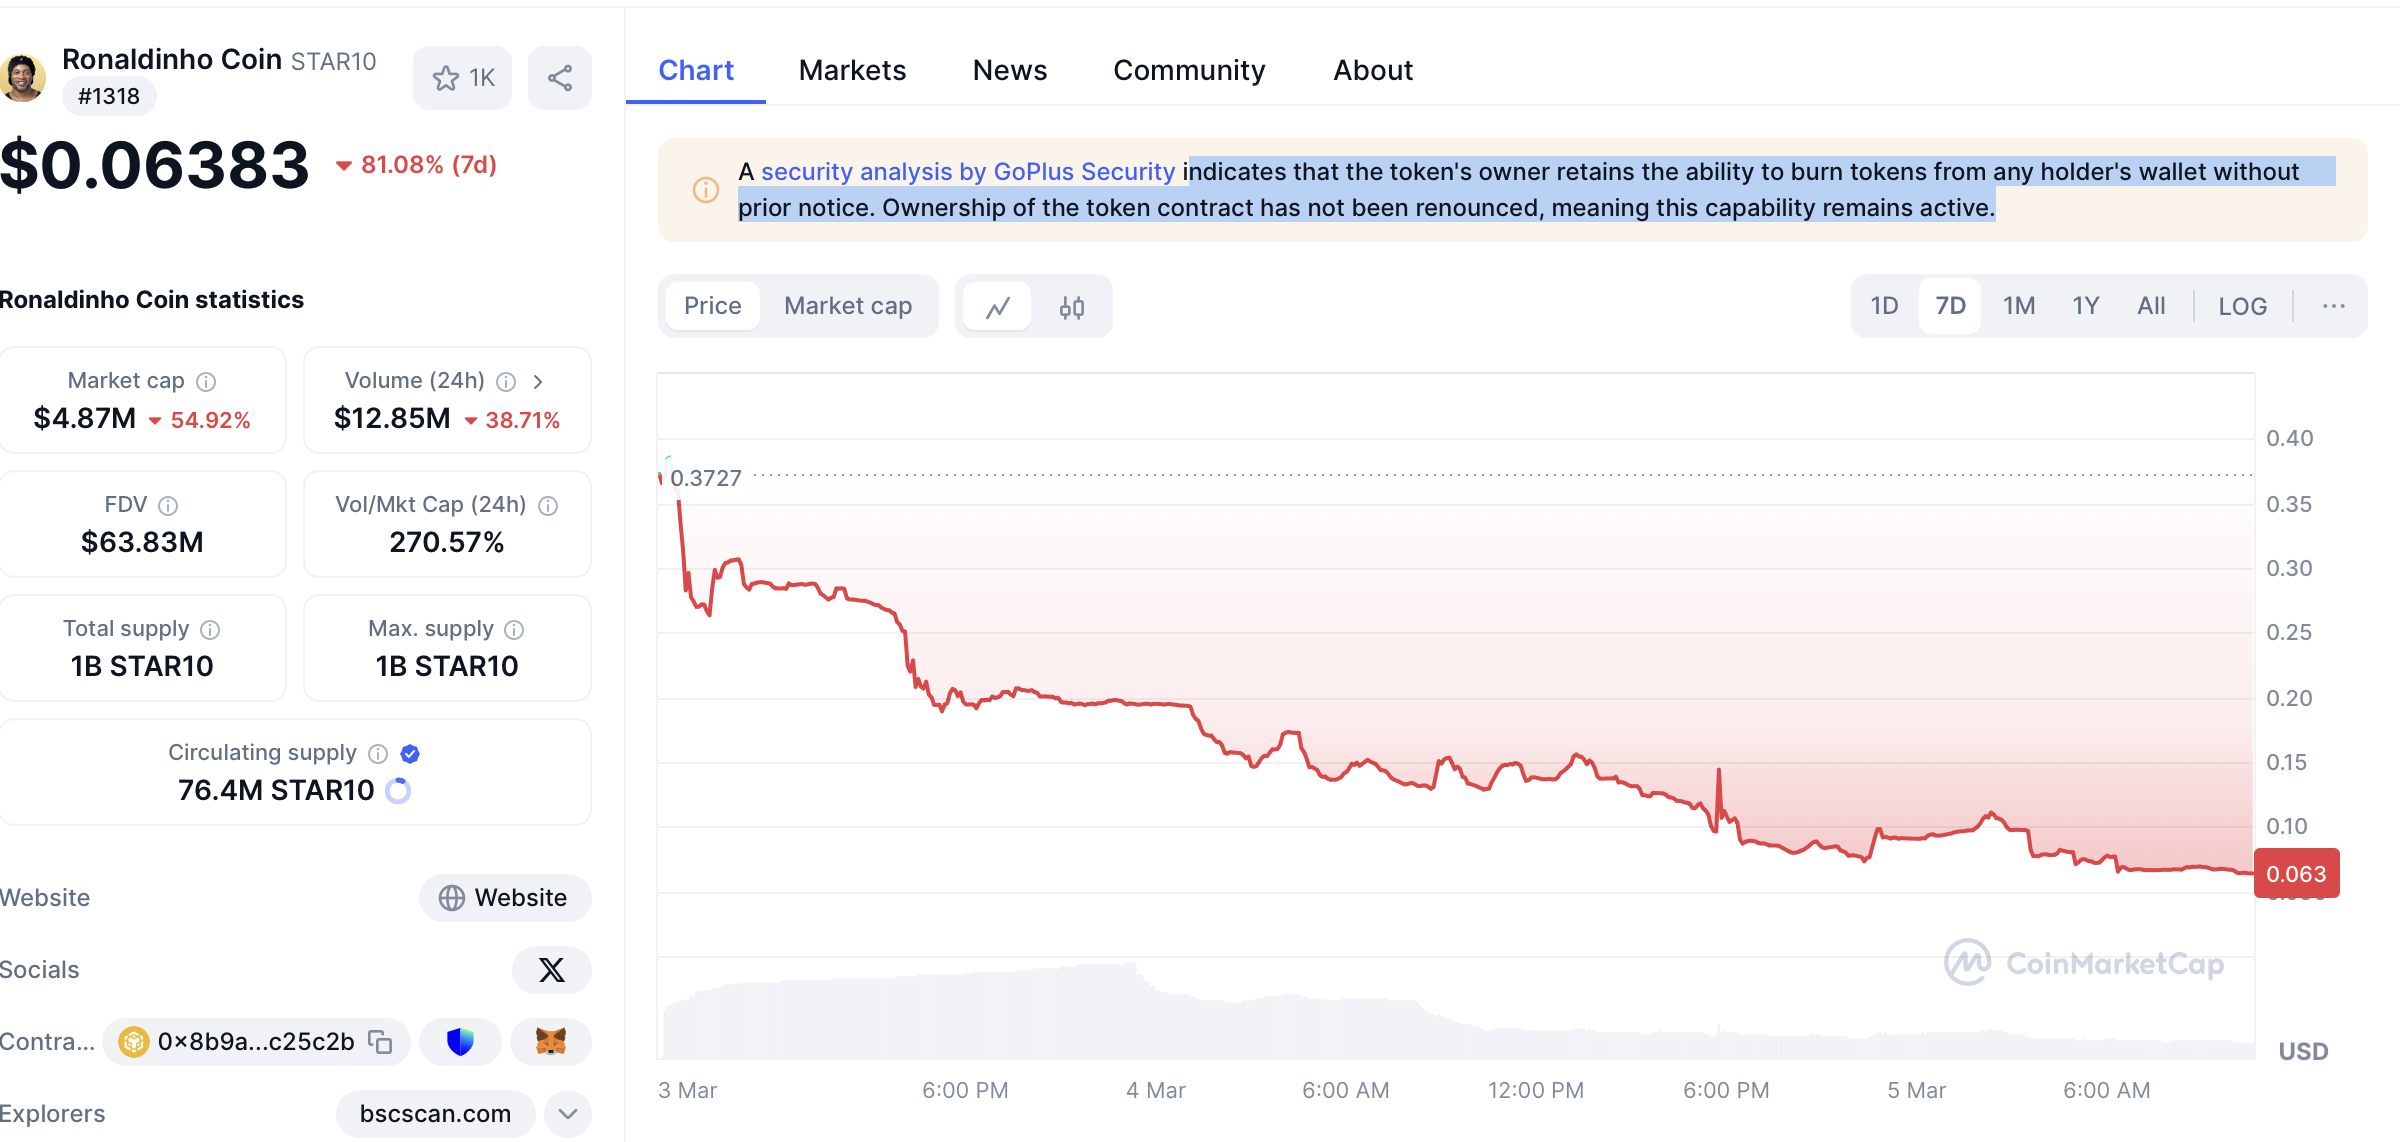
Task: Copy the contract address icon
Action: tap(380, 1042)
